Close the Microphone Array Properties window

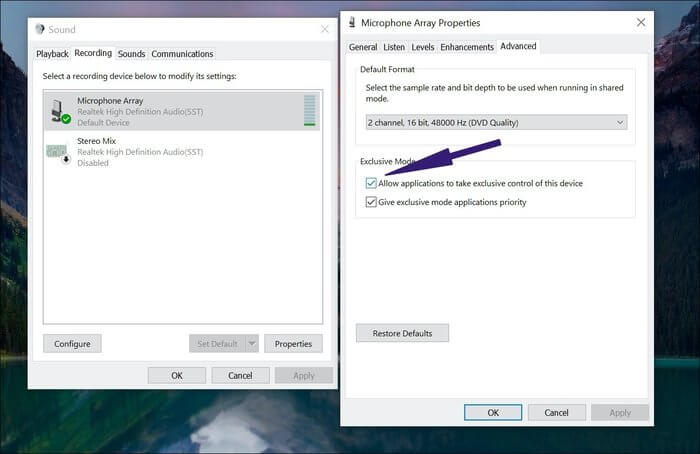click(641, 22)
